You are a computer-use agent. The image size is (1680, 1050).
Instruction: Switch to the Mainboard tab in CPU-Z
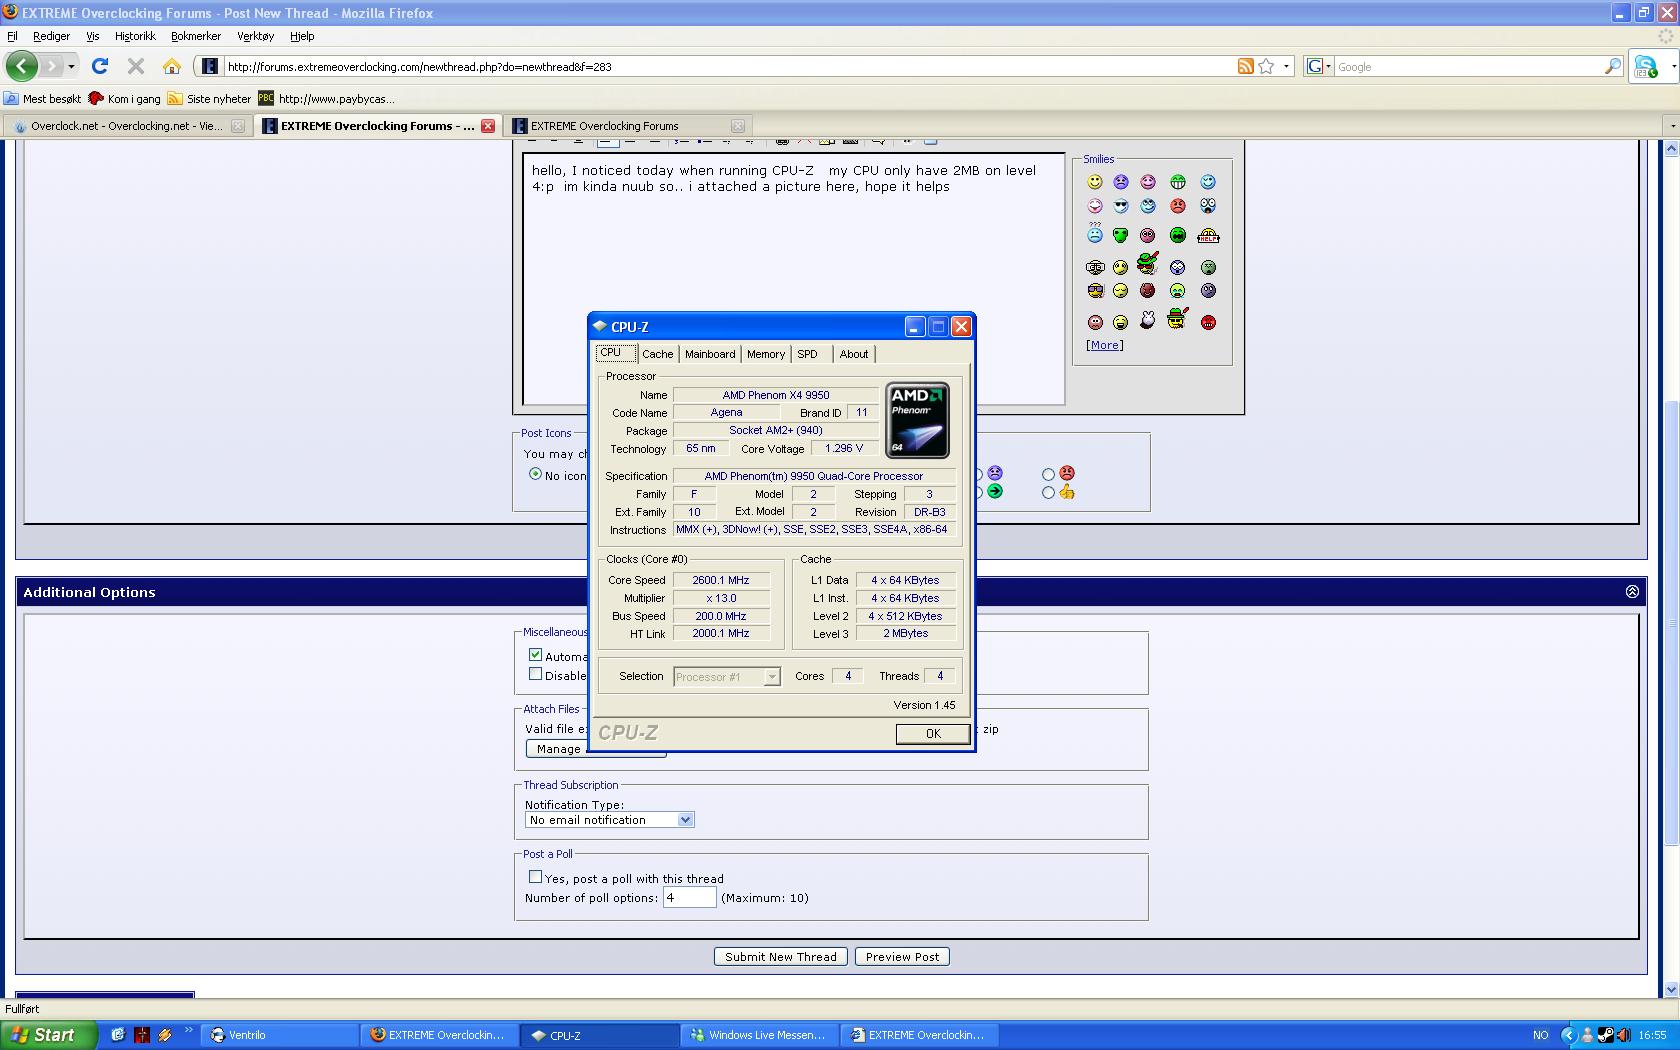click(709, 354)
